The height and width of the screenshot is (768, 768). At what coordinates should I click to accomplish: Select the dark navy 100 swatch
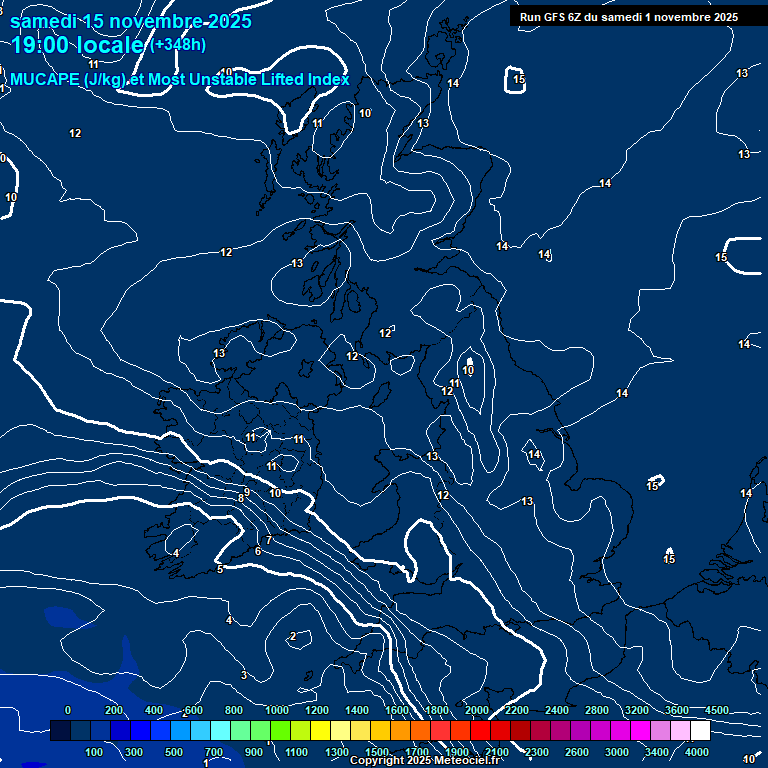tap(81, 730)
